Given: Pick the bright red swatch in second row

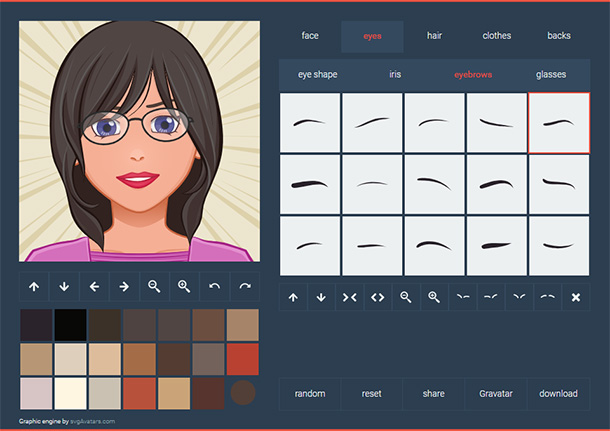Looking at the screenshot, I should click(x=243, y=359).
